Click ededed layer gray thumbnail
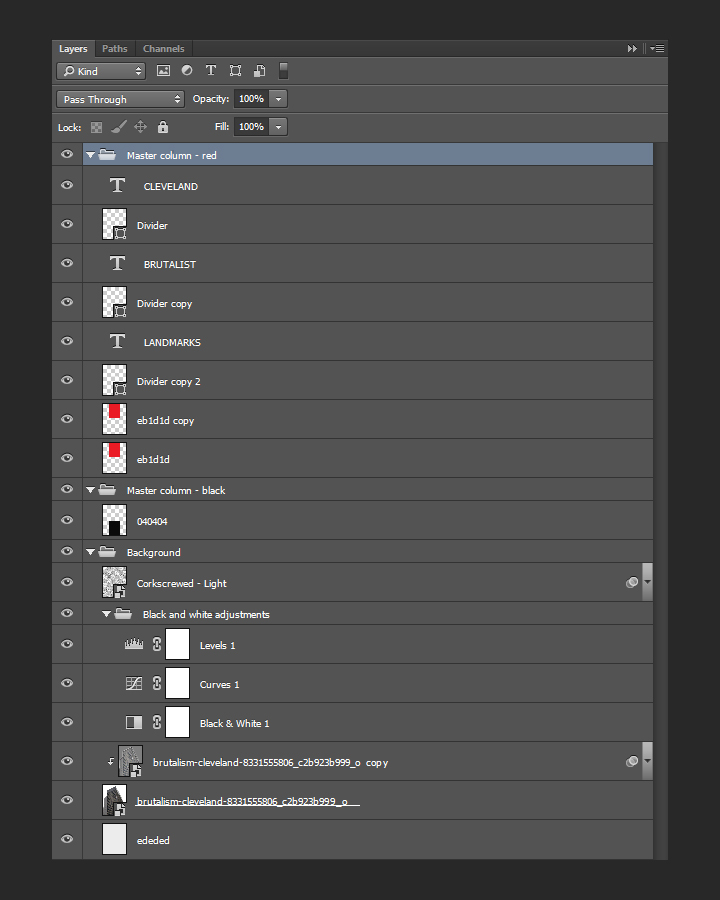720x900 pixels. click(x=114, y=839)
